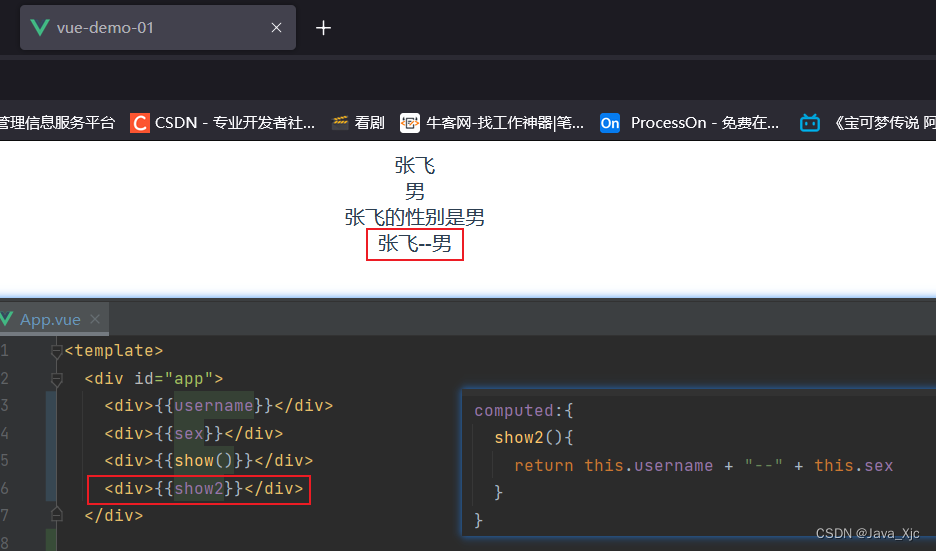Click the '<template>' tag in editor
The width and height of the screenshot is (936, 551).
(113, 351)
